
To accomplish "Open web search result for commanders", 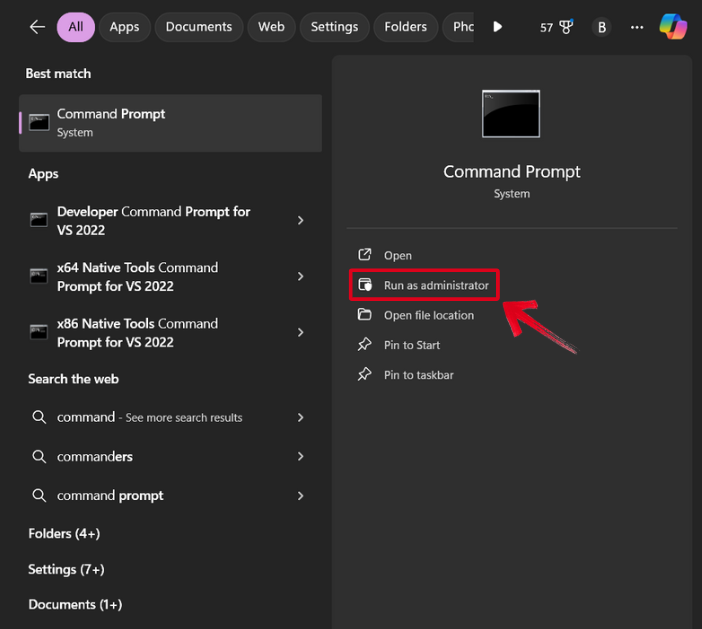I will [95, 456].
